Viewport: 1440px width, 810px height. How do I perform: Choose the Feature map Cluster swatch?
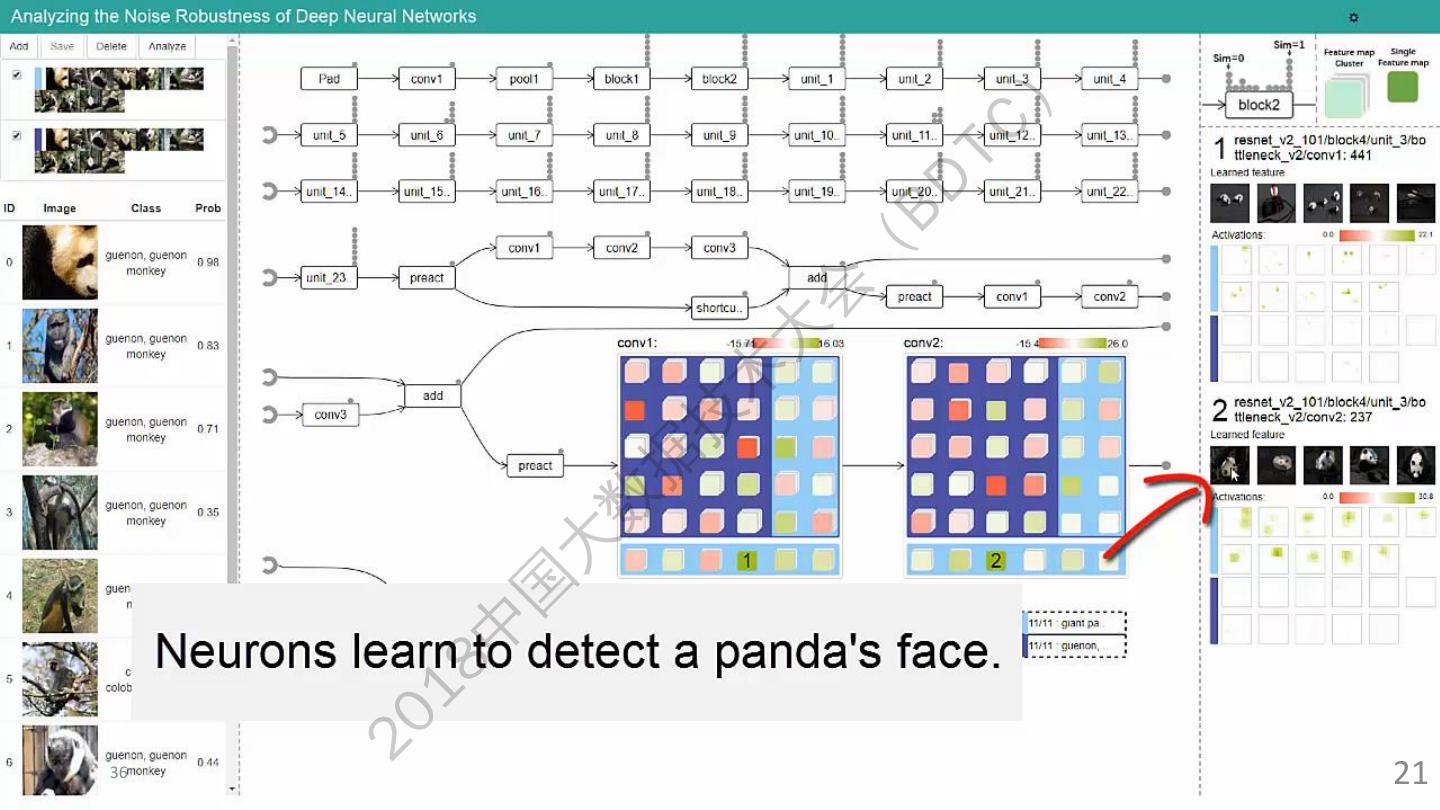pyautogui.click(x=1348, y=98)
